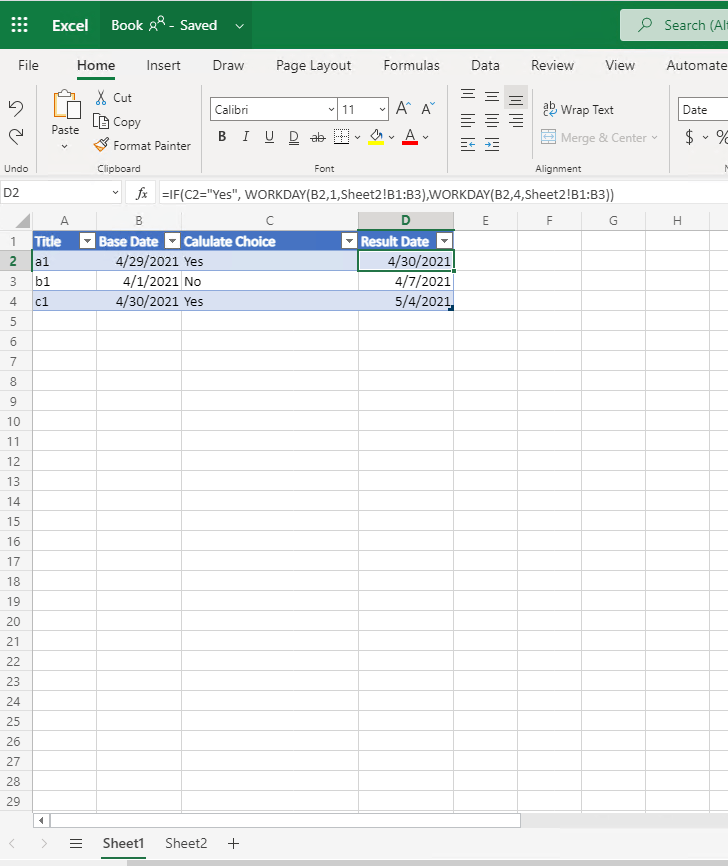Click Excel app name link

[70, 25]
